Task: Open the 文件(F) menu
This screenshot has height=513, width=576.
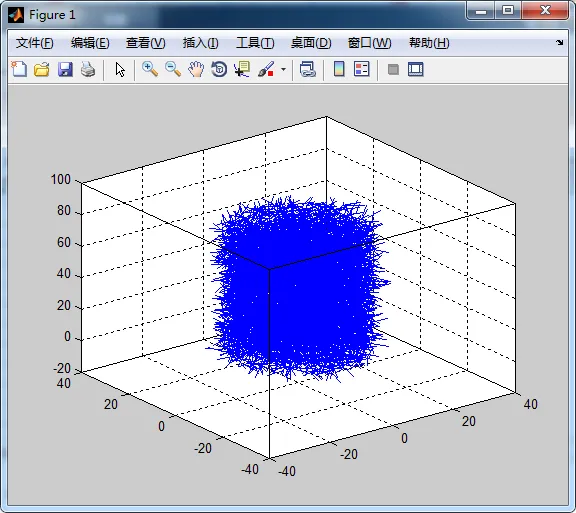Action: tap(35, 43)
